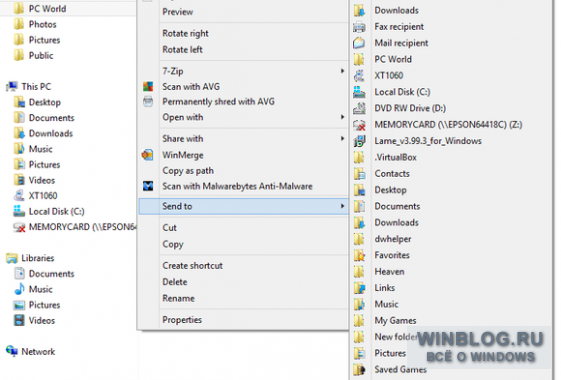Select Rotate left in context menu
This screenshot has height=380, width=561.
182,49
